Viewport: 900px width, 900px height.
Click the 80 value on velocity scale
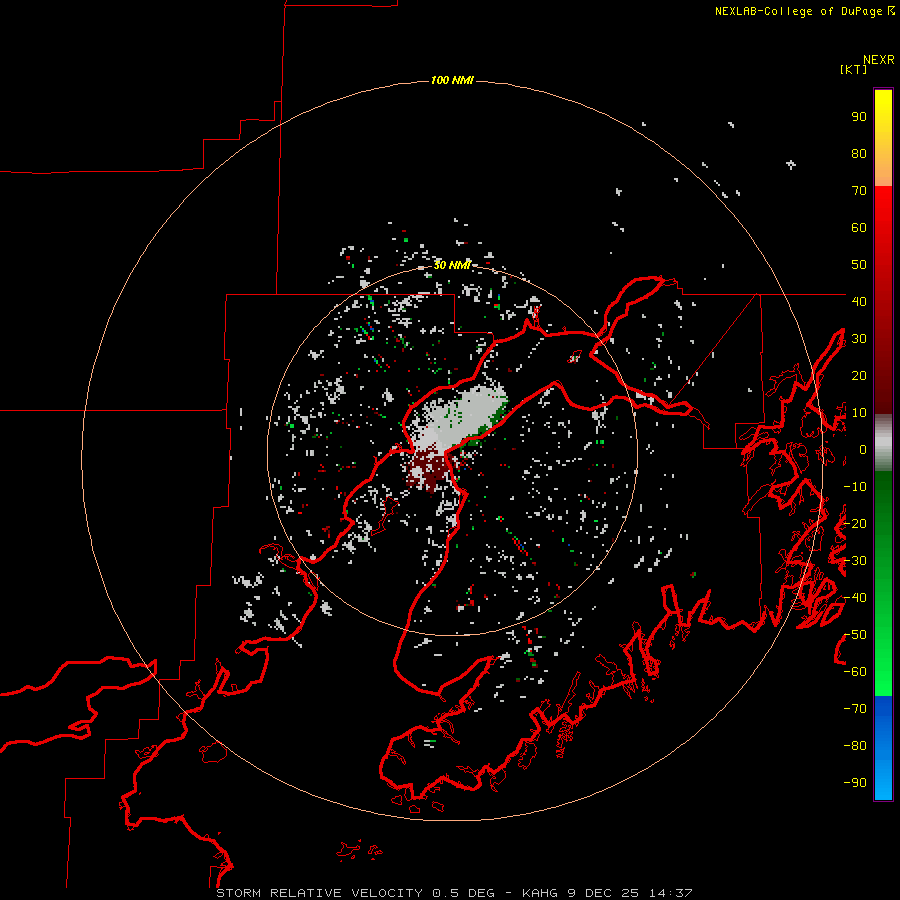(859, 153)
